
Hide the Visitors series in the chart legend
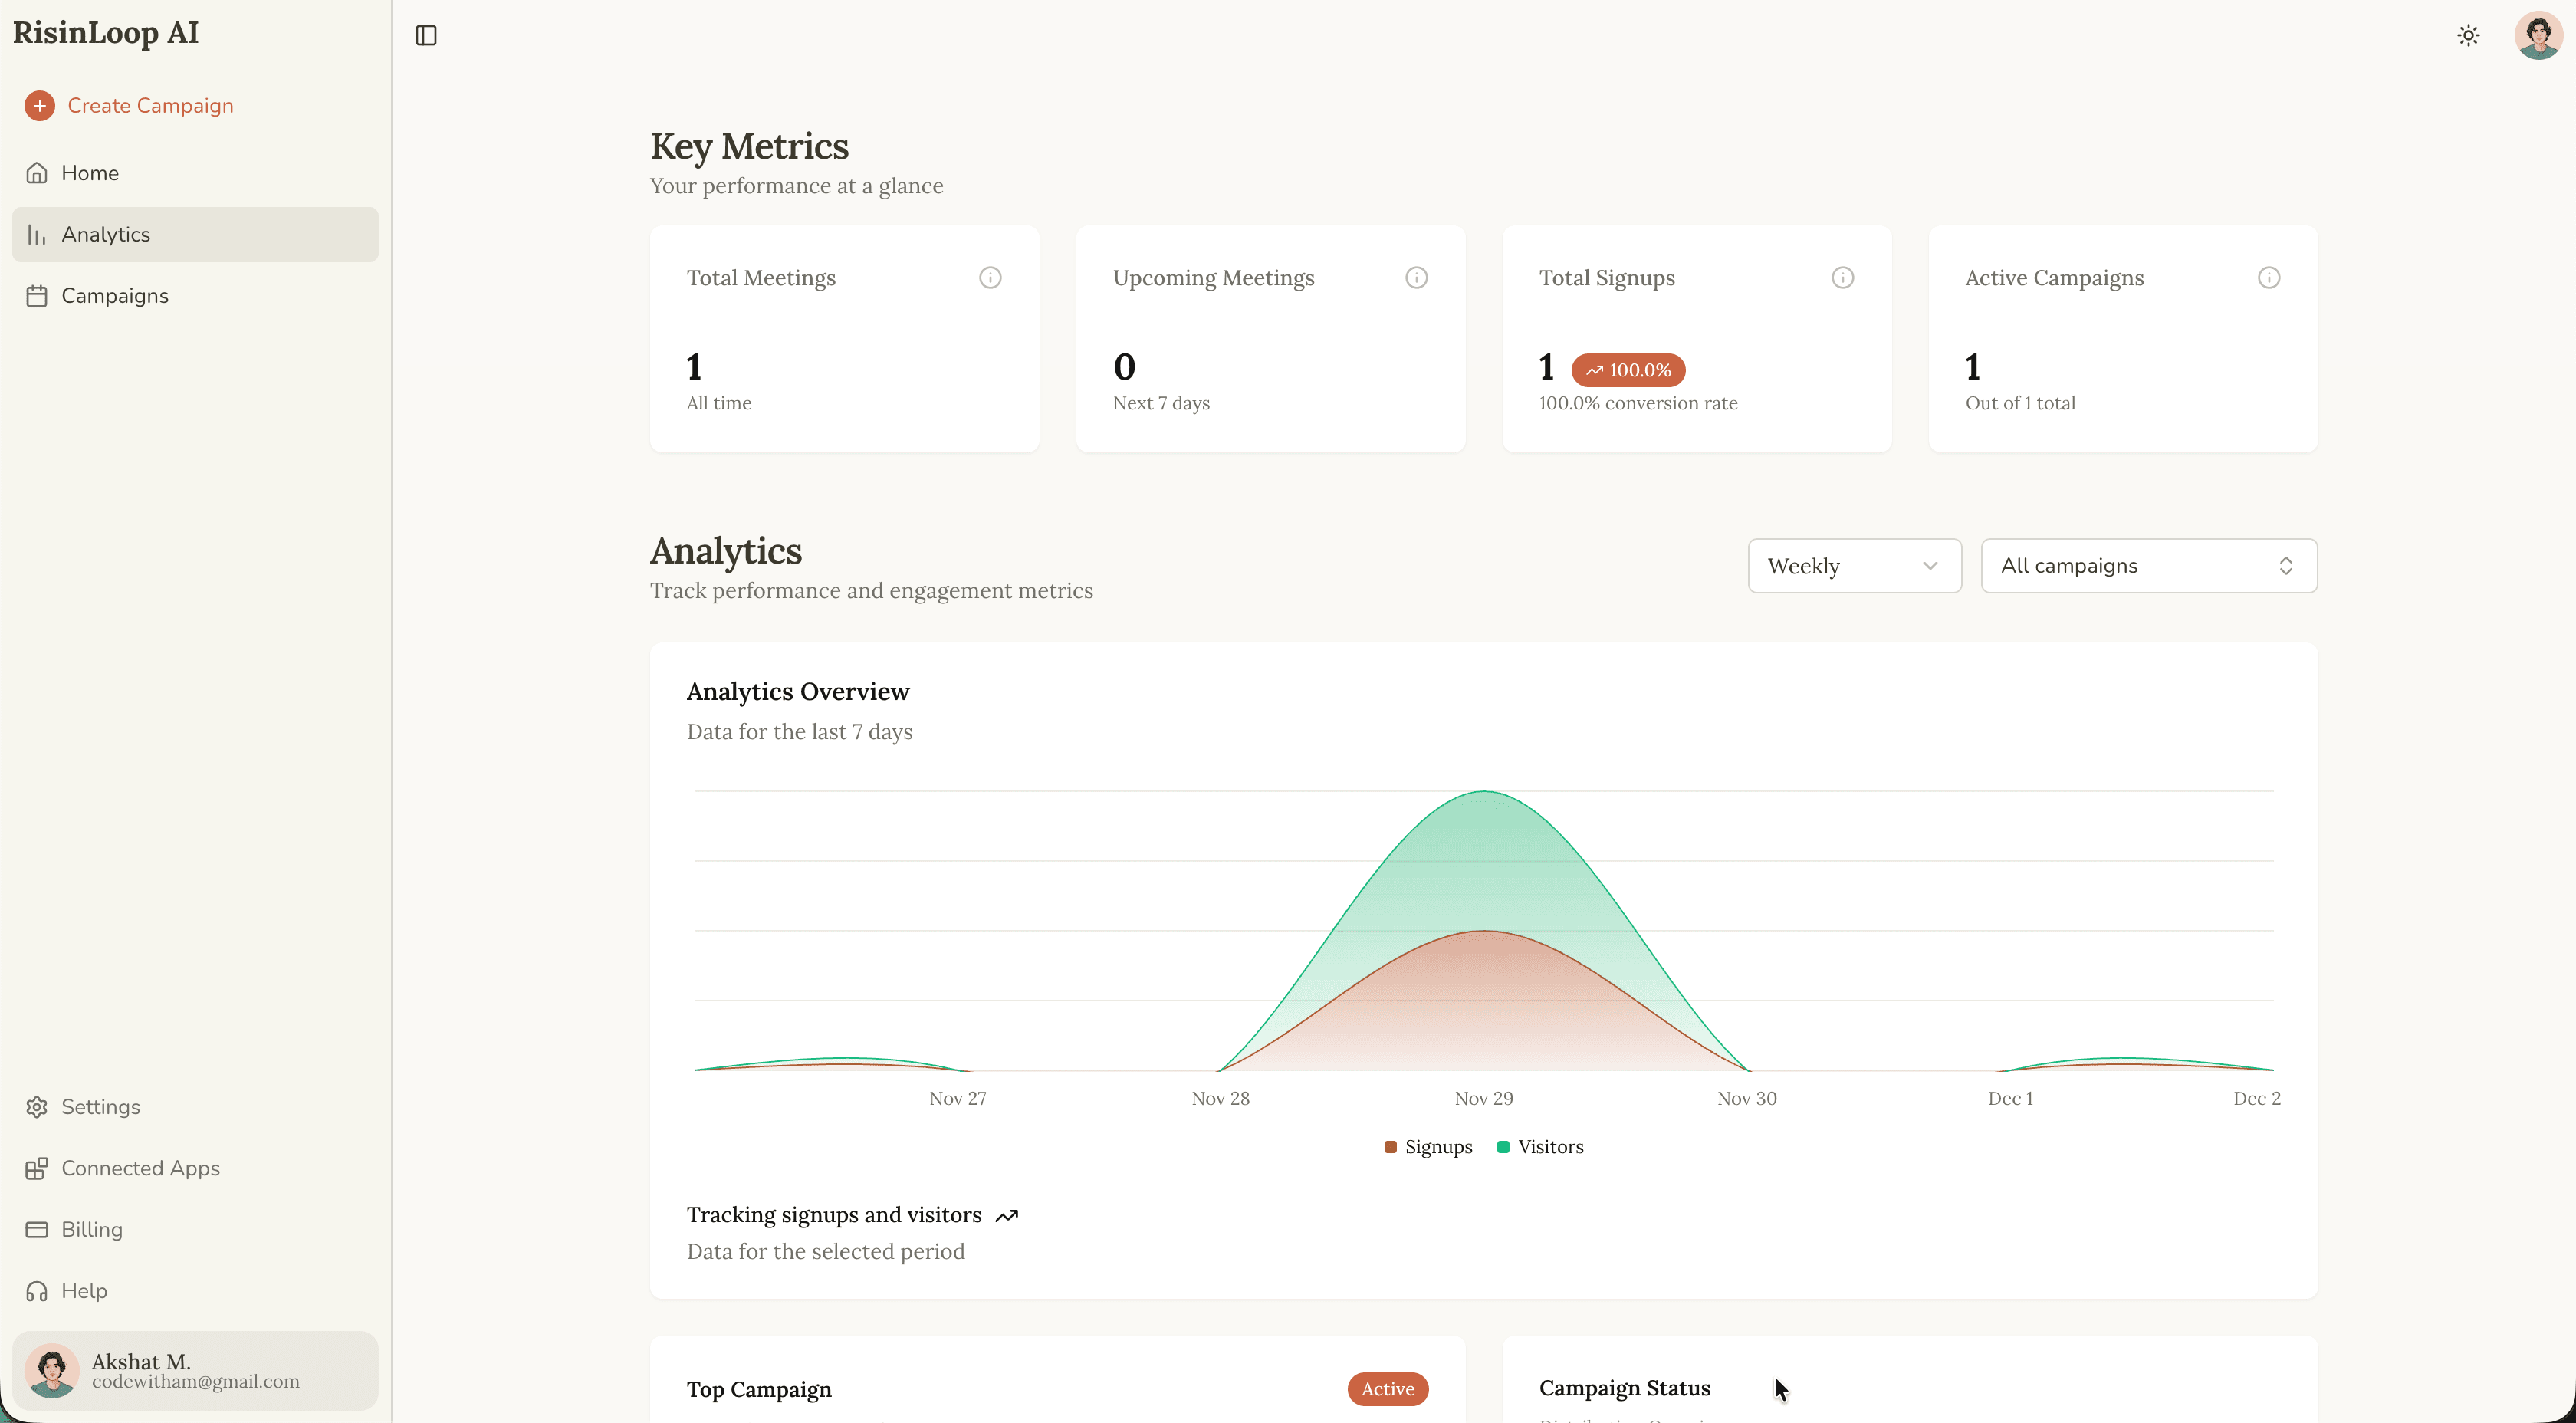click(1539, 1147)
